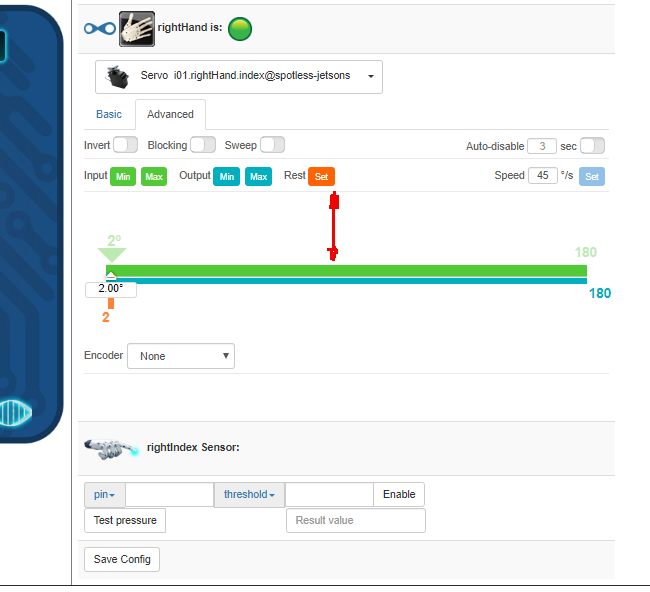Click the Result value field
Image resolution: width=650 pixels, height=592 pixels.
[x=356, y=521]
